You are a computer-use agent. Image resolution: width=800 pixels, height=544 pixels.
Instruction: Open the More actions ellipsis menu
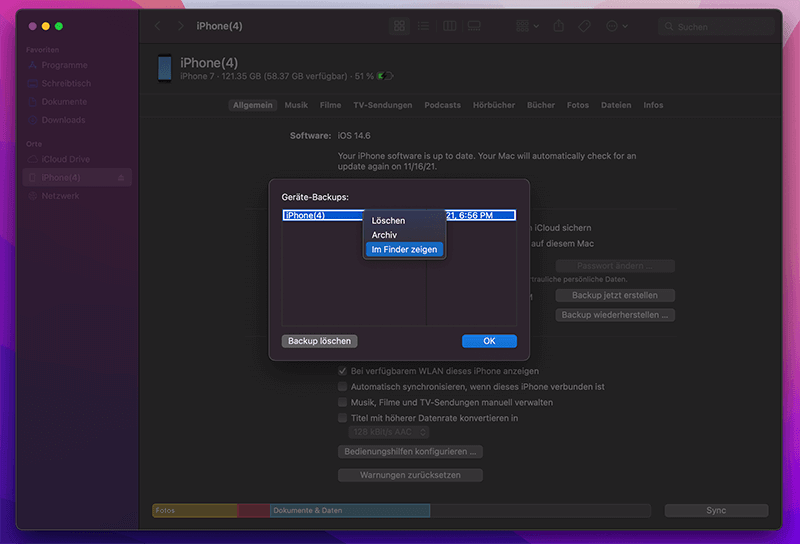[x=616, y=26]
